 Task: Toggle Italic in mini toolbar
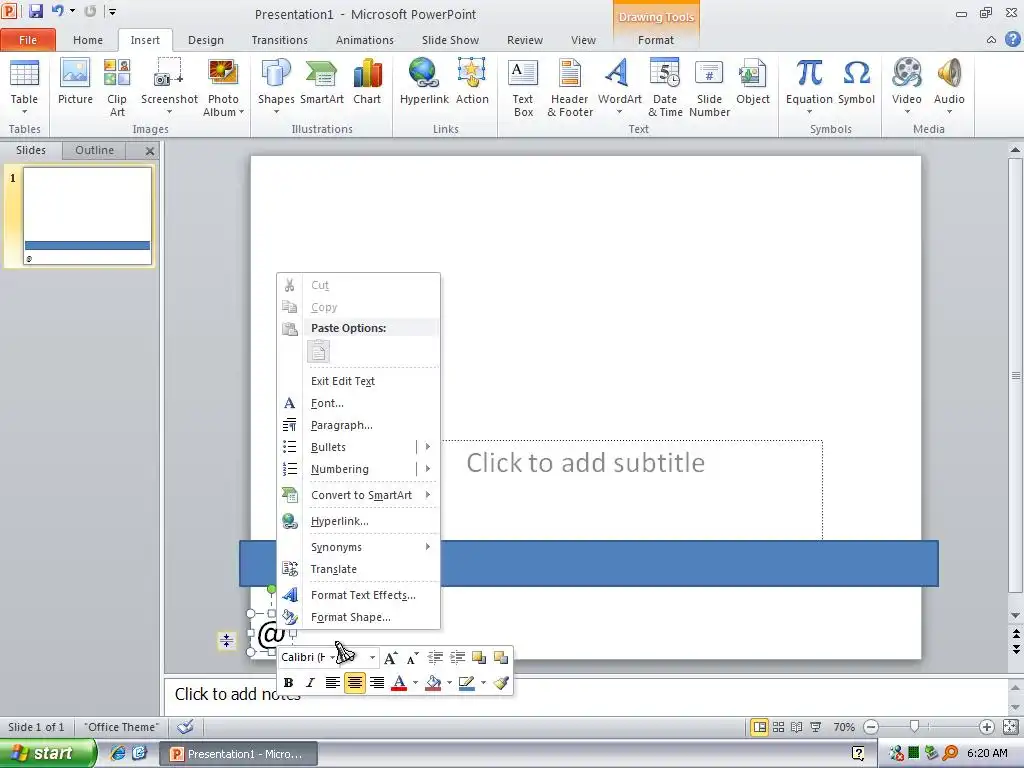point(310,683)
